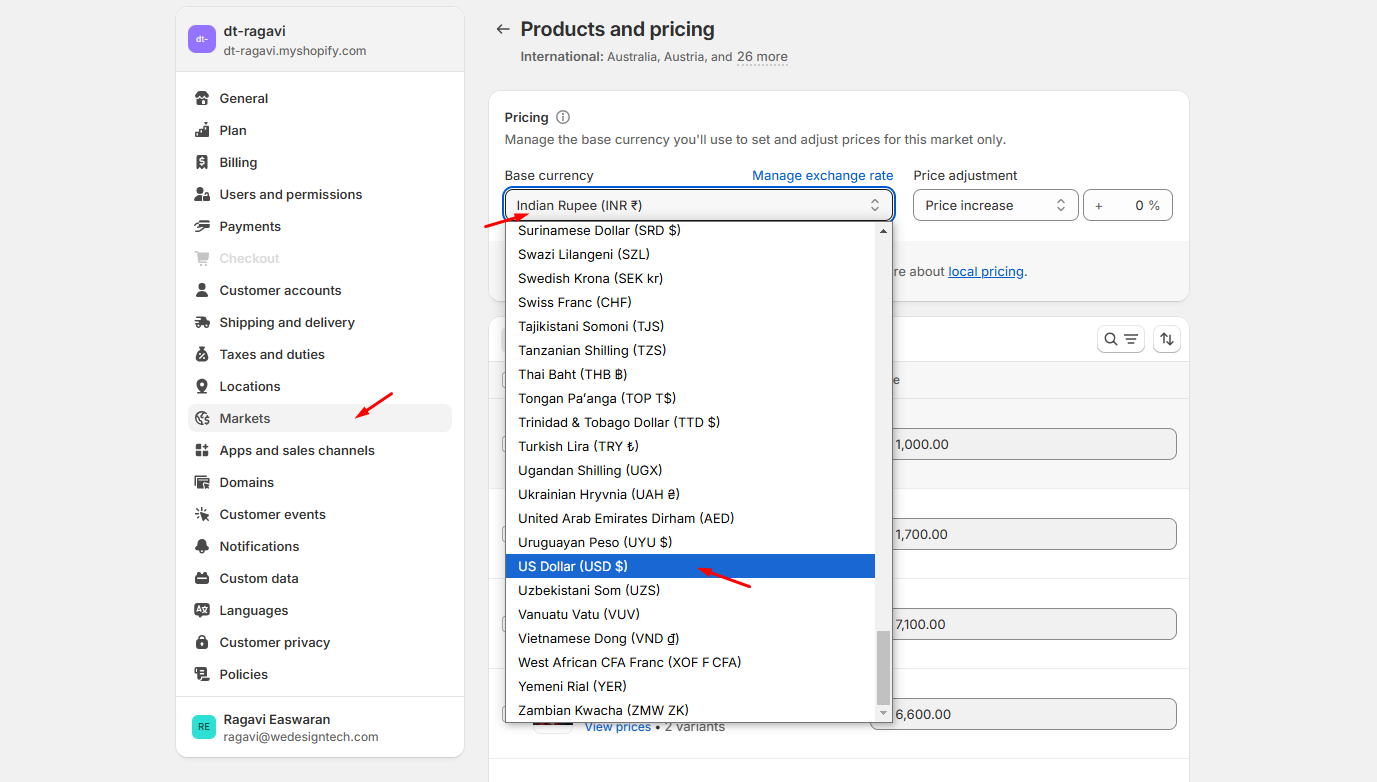Image resolution: width=1377 pixels, height=782 pixels.
Task: Select US Dollar (USD $) from list
Action: [573, 566]
